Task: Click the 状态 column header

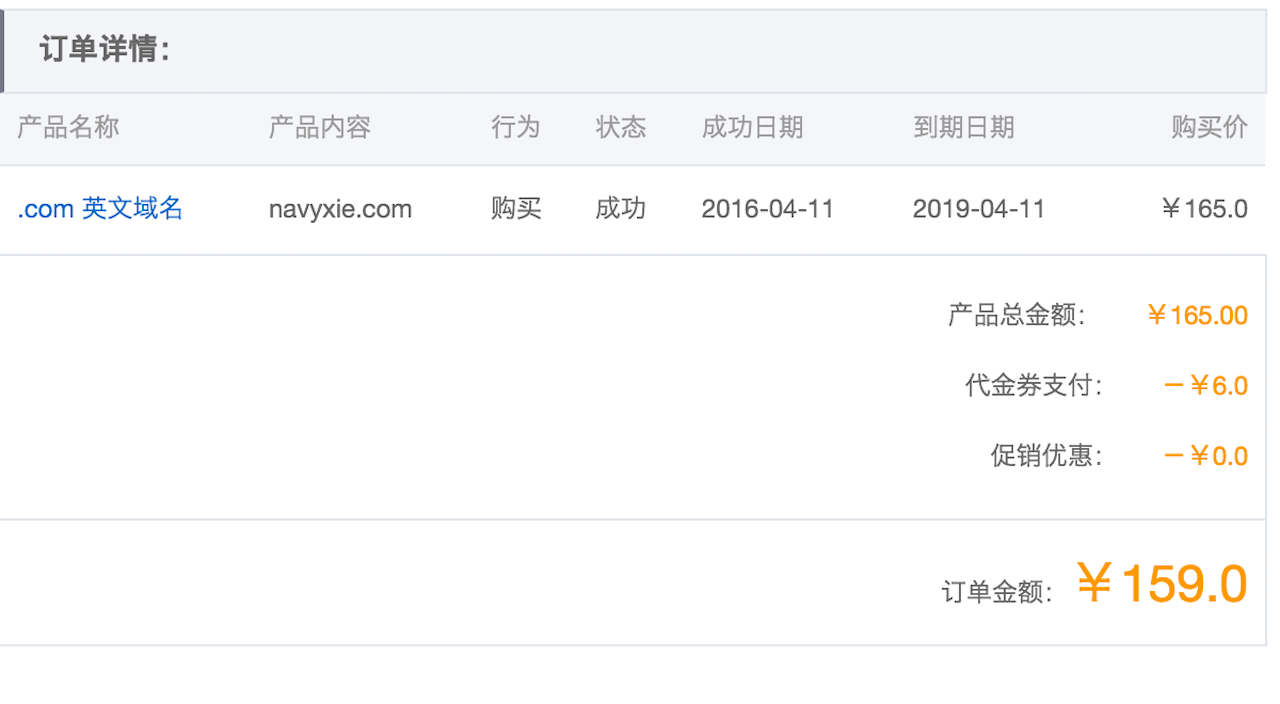Action: point(621,127)
